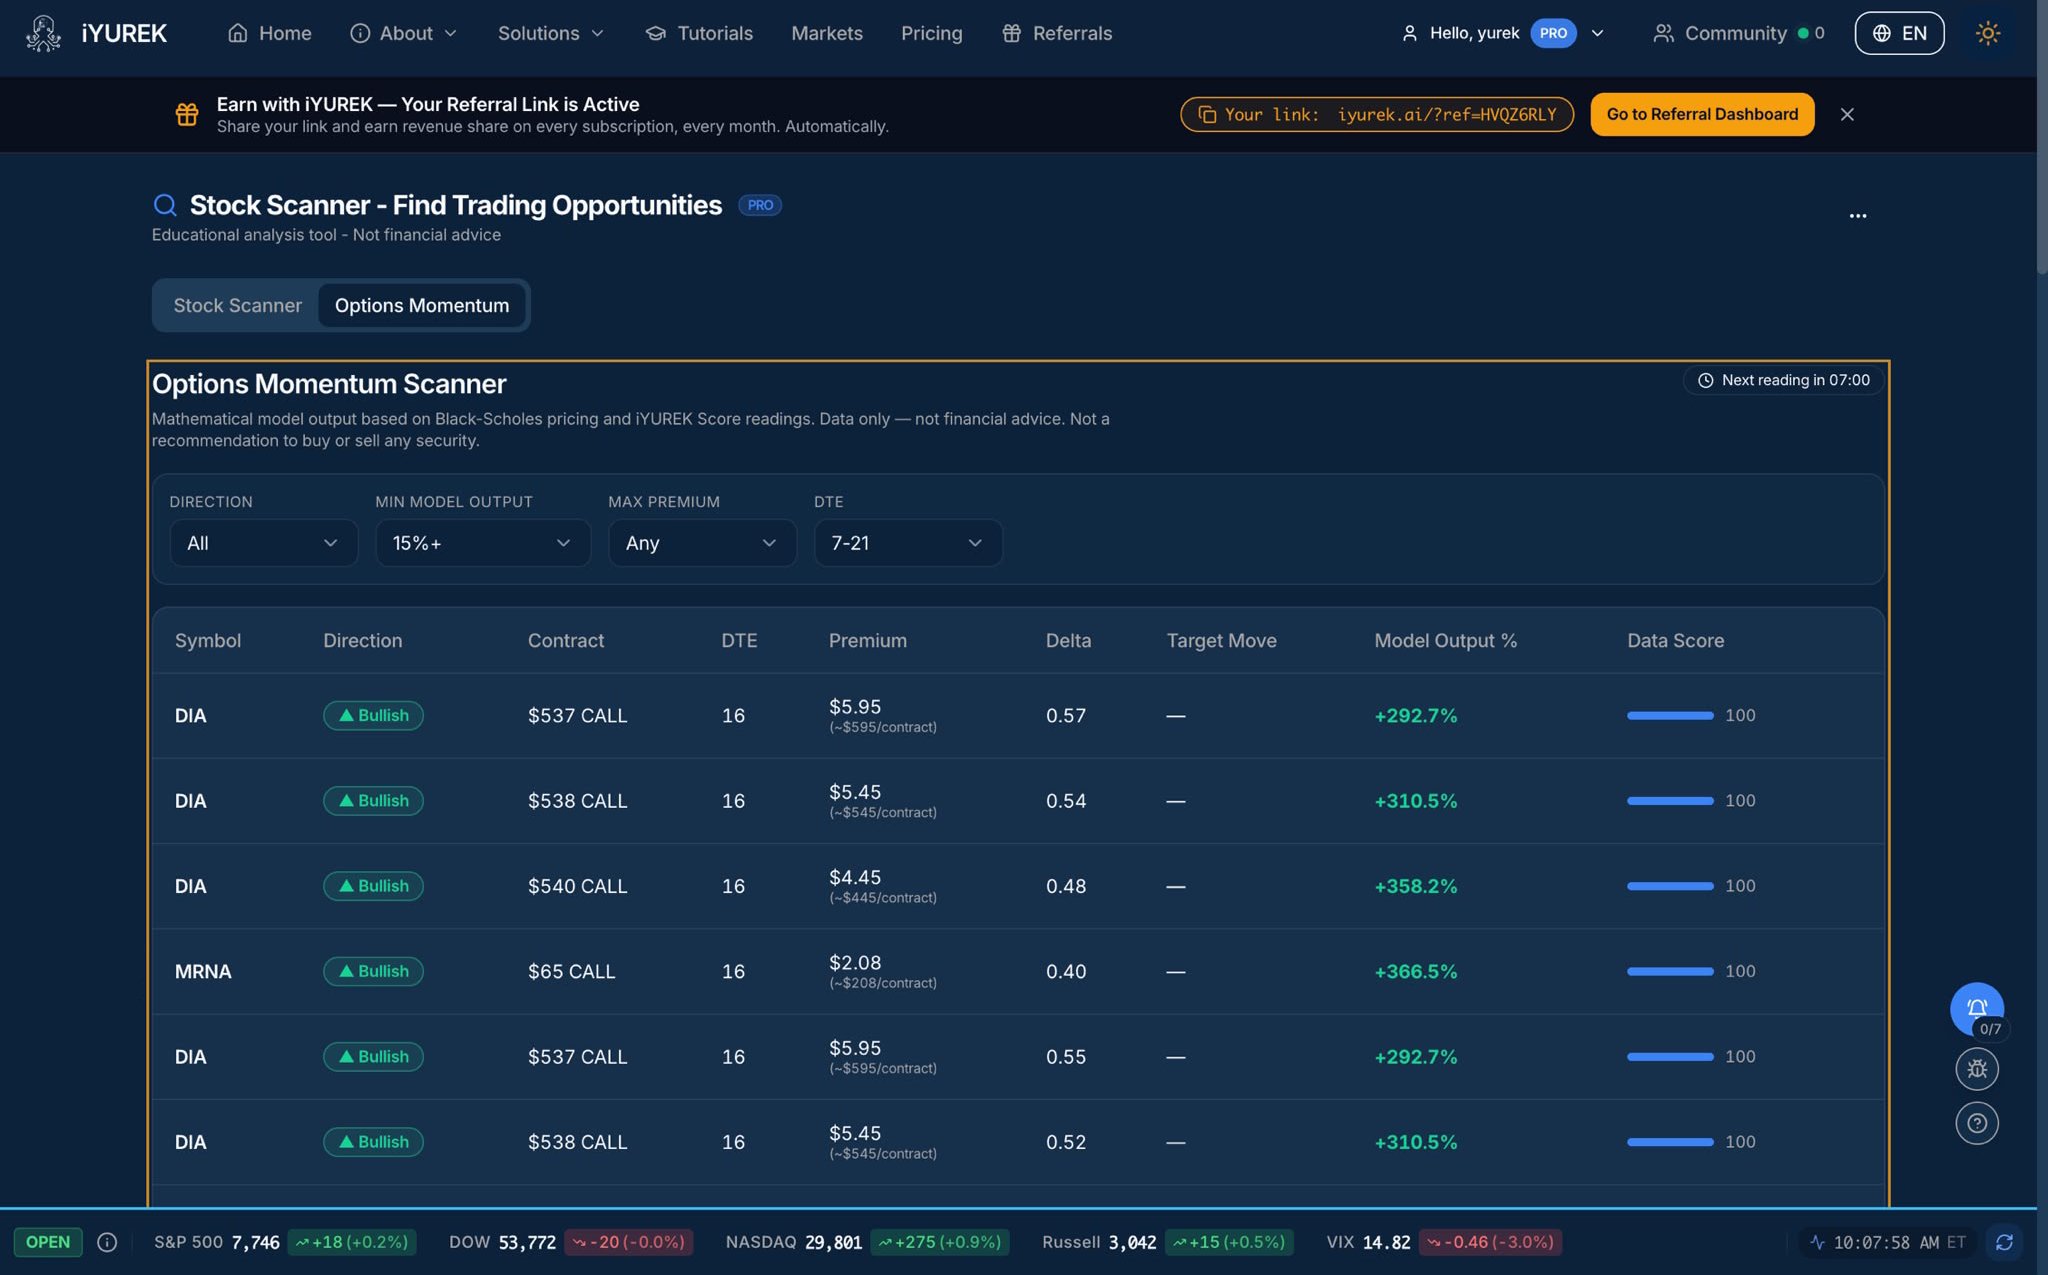
Task: Open the help question mark icon
Action: click(1977, 1123)
